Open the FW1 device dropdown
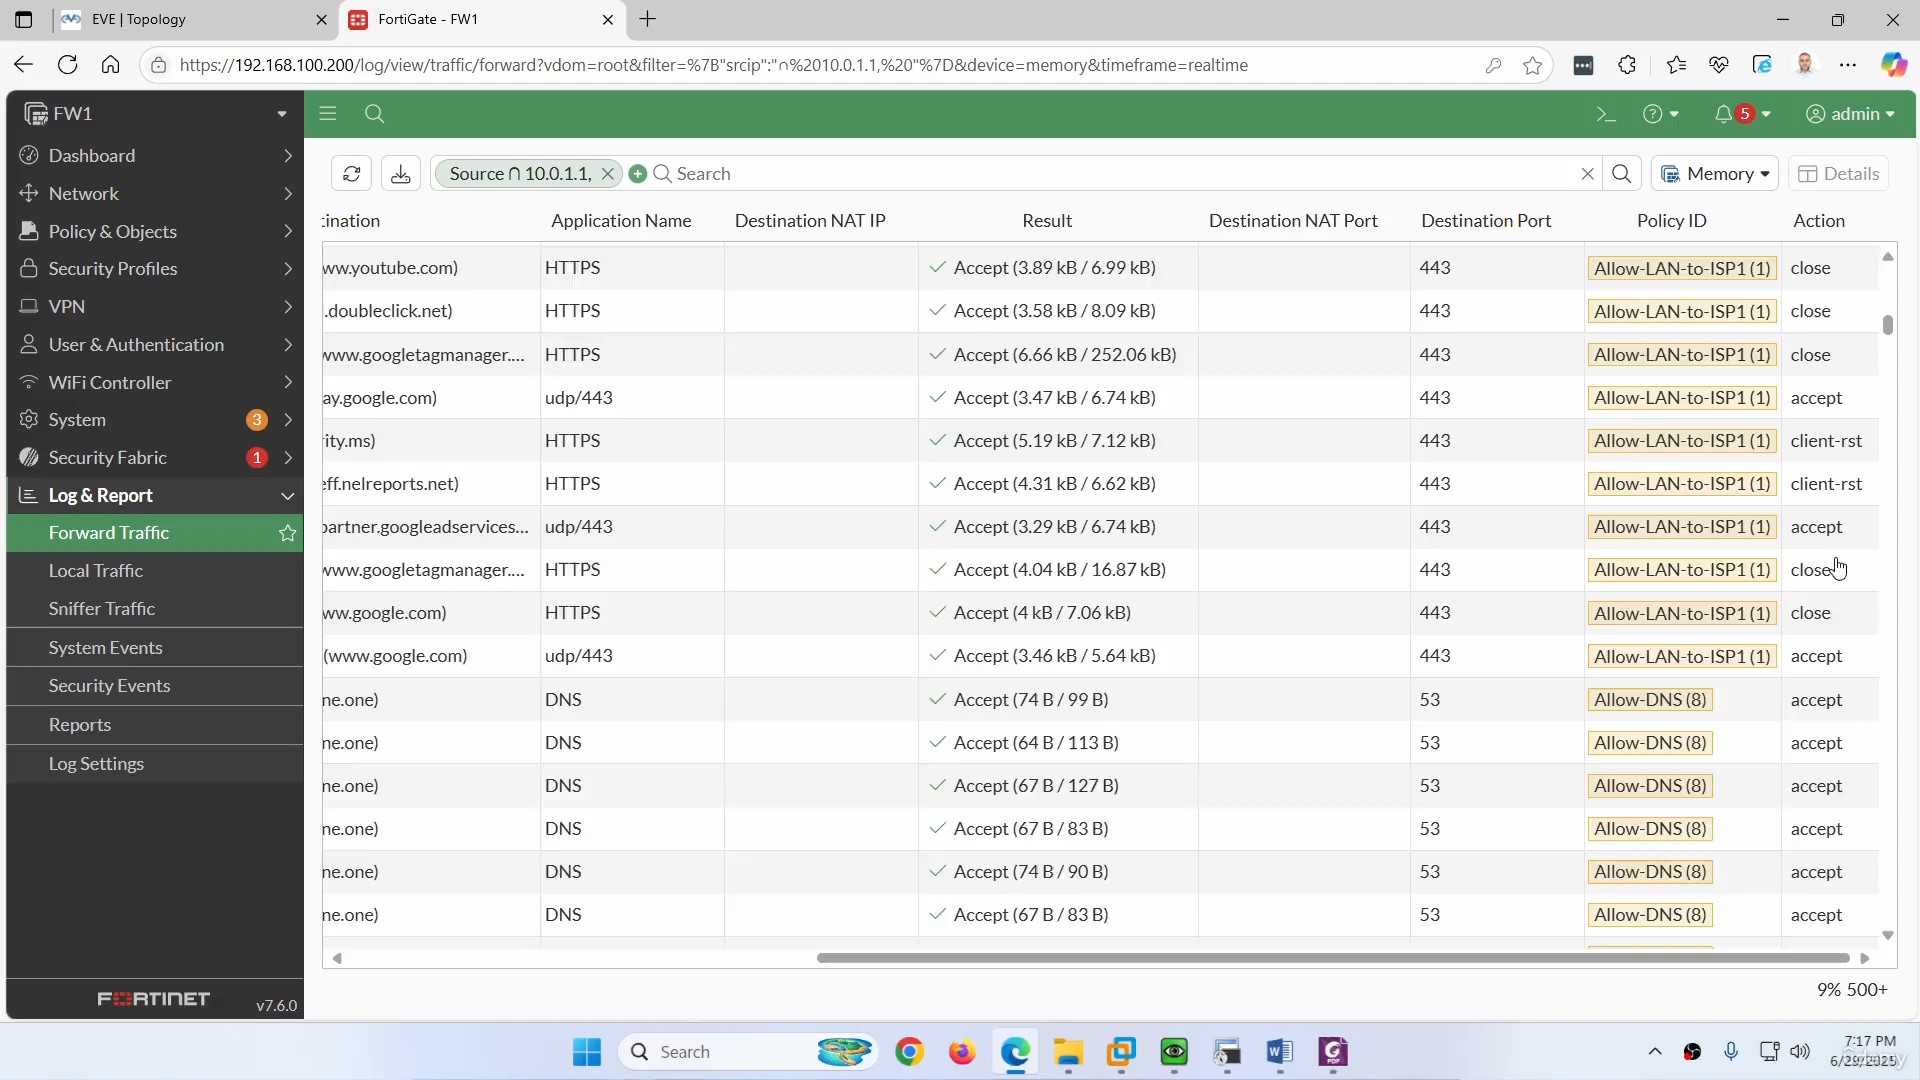 click(x=155, y=114)
